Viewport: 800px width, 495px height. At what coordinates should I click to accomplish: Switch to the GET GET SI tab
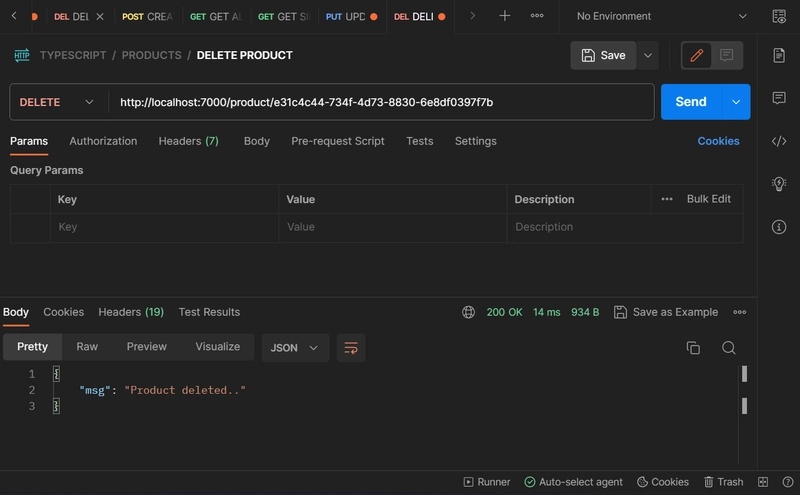283,16
